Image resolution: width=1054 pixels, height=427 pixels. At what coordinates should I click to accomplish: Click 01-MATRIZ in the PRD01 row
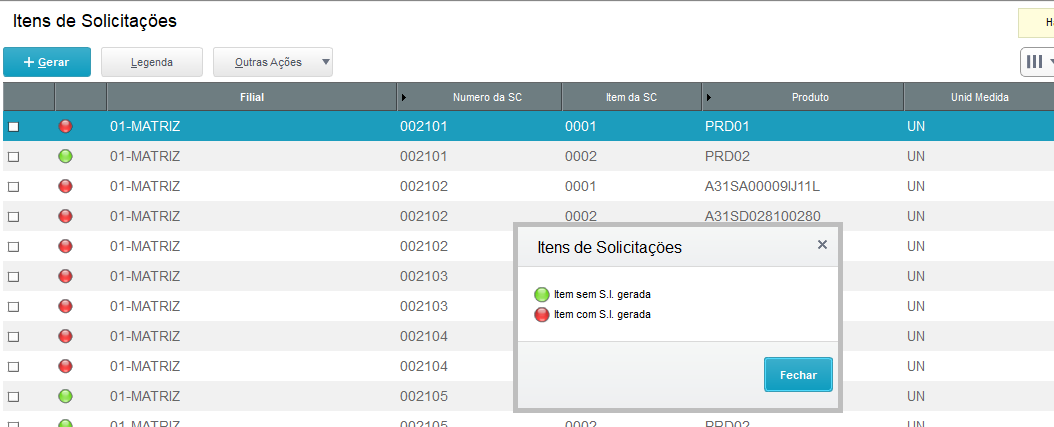(145, 126)
